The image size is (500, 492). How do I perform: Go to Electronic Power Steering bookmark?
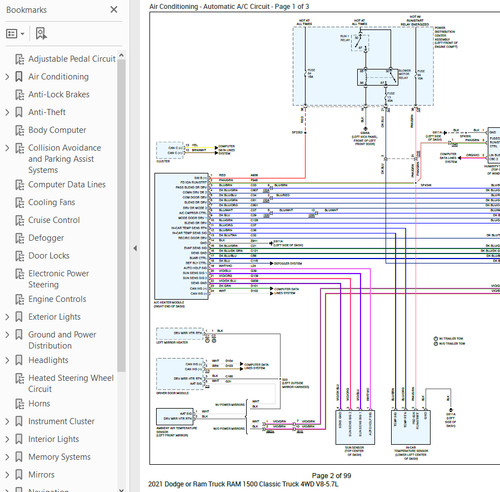pyautogui.click(x=59, y=279)
